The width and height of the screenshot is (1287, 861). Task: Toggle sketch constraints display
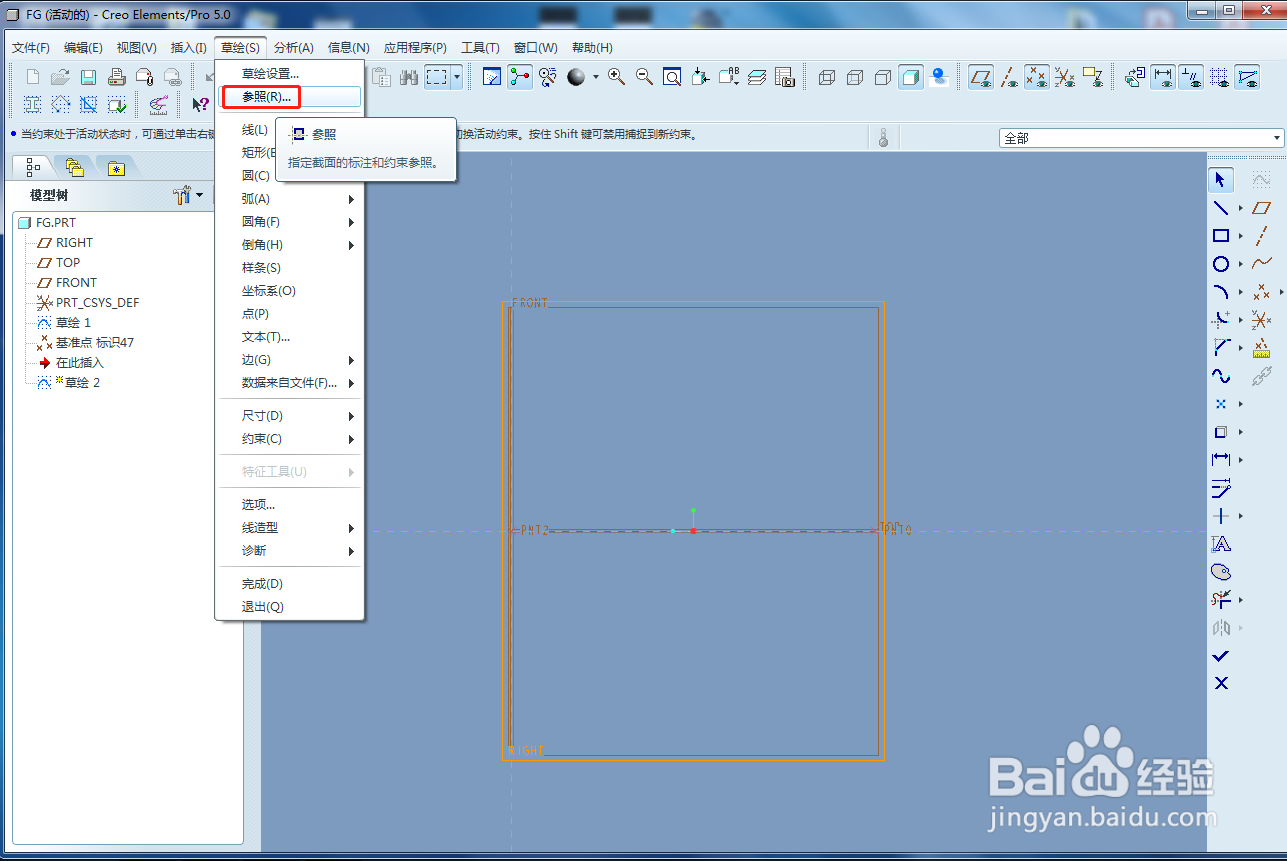[x=1191, y=77]
